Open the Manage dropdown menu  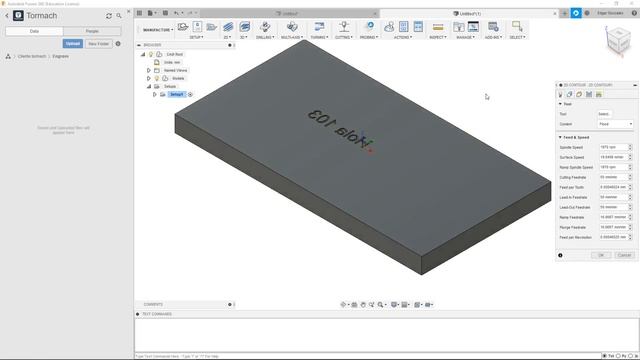[x=466, y=37]
